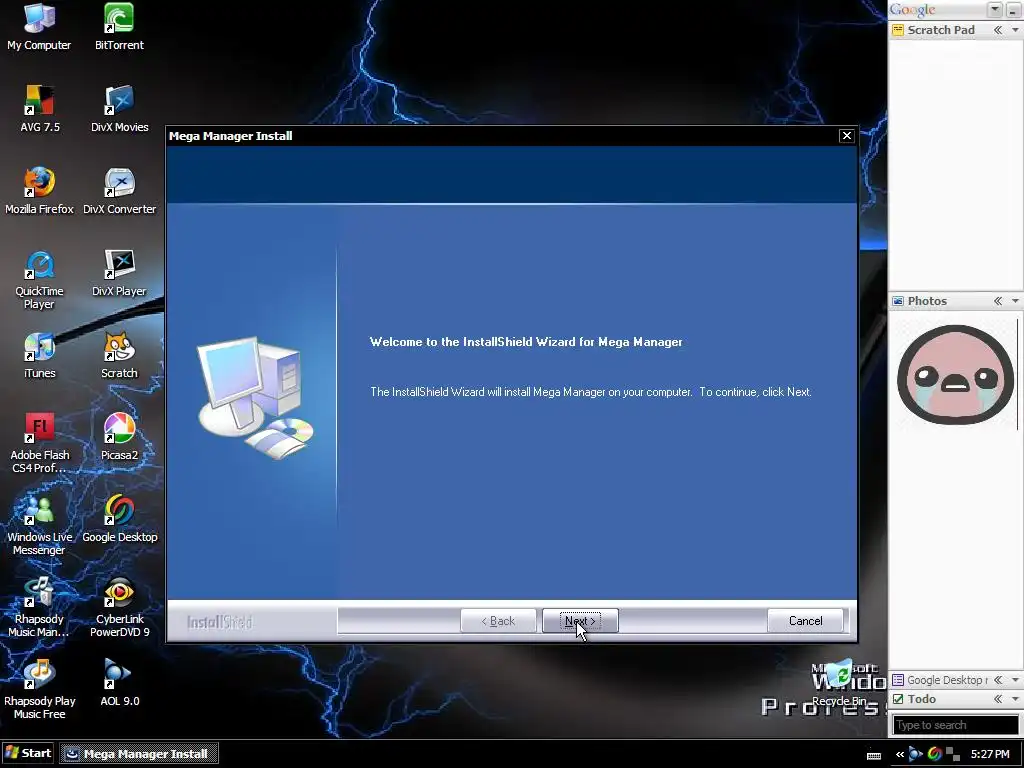Open the Windows Start menu

click(28, 753)
